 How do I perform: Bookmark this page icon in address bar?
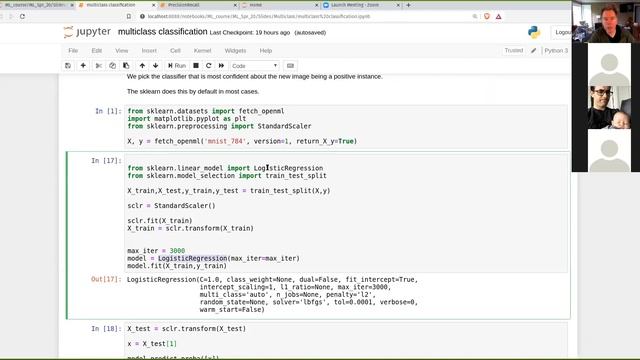tap(129, 16)
